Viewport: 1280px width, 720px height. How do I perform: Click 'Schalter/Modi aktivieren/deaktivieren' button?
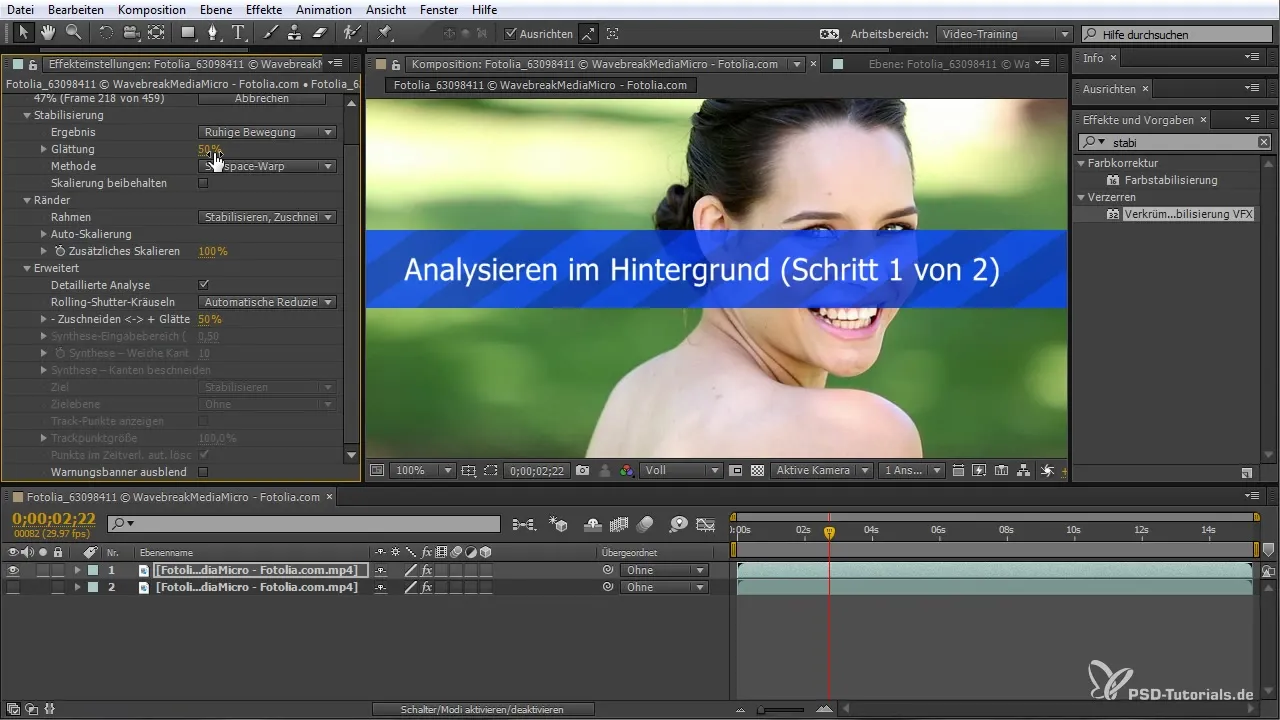[483, 709]
